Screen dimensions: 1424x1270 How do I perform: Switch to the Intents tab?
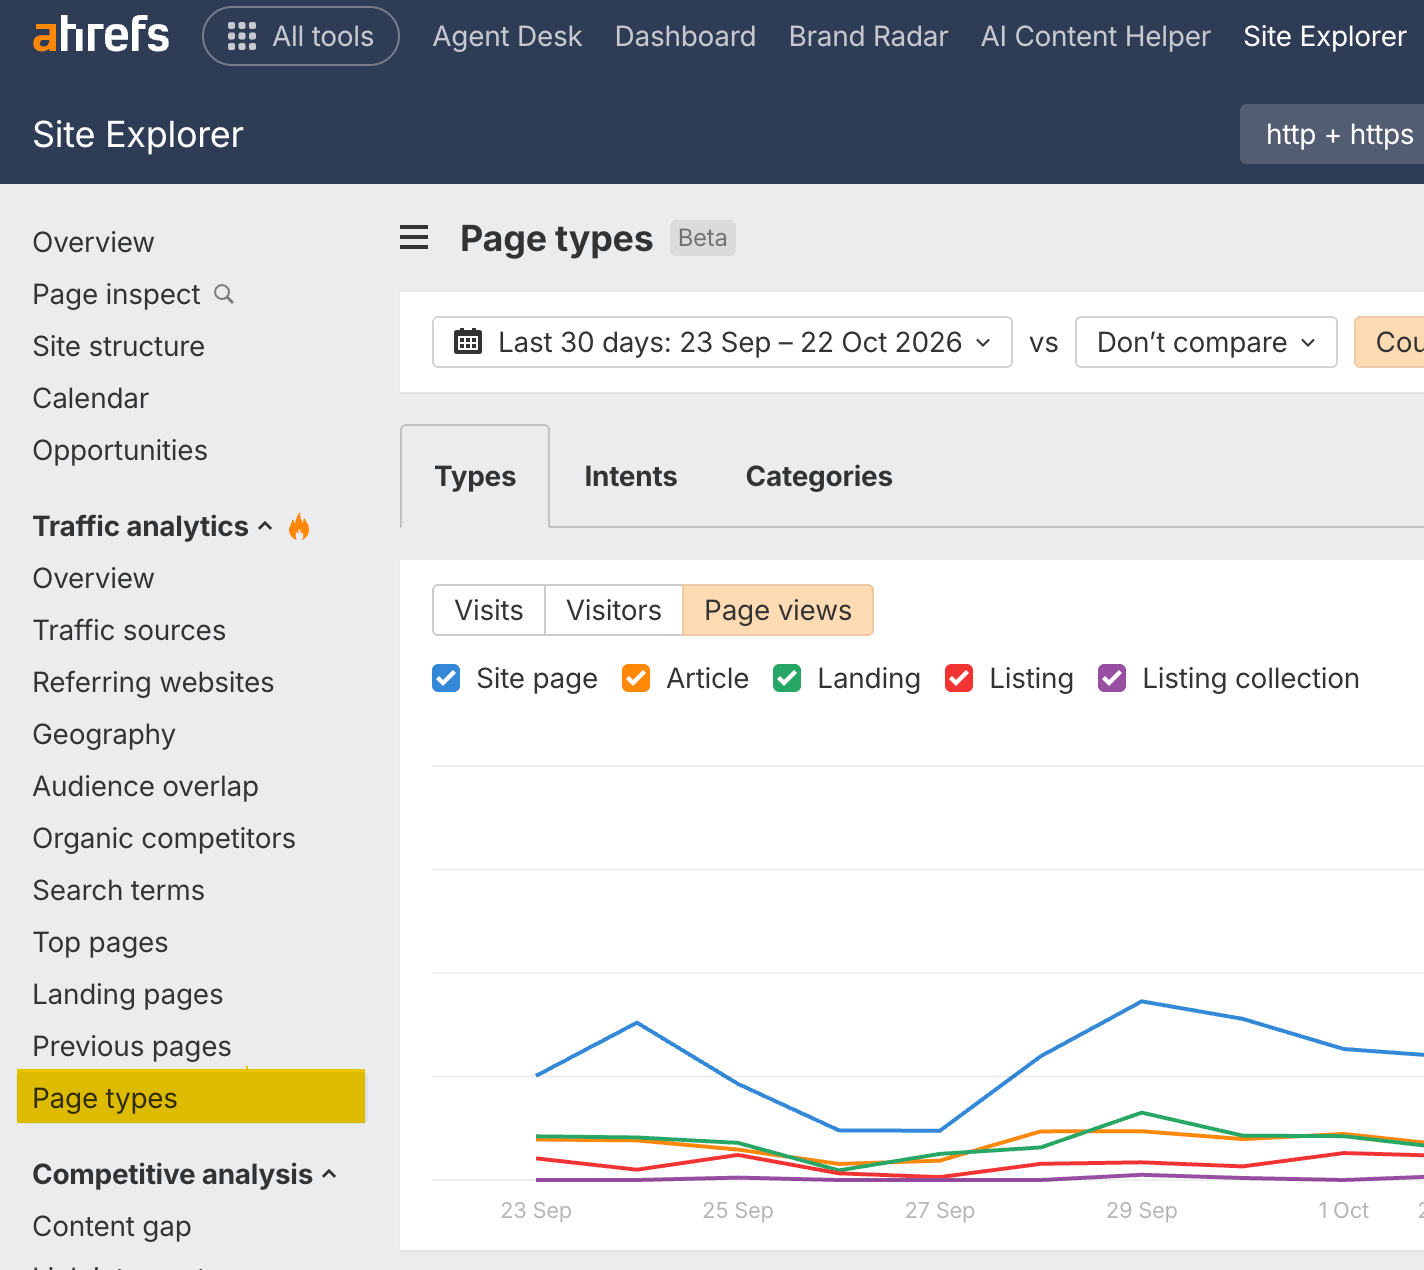(x=631, y=476)
